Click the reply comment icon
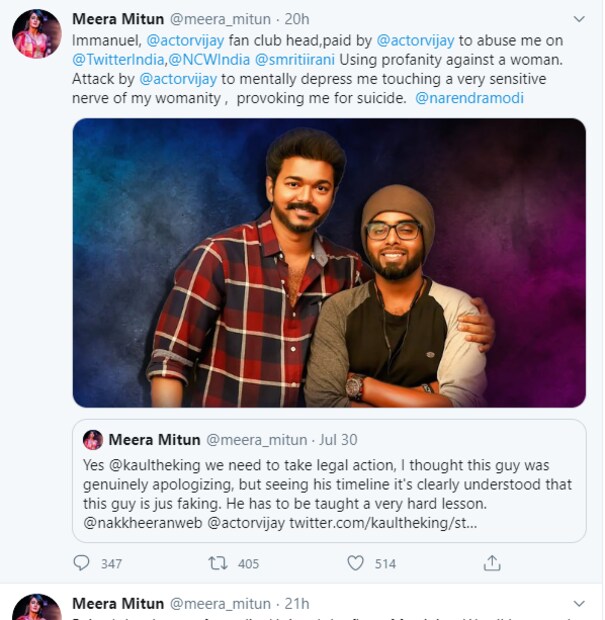605x620 pixels. click(82, 563)
